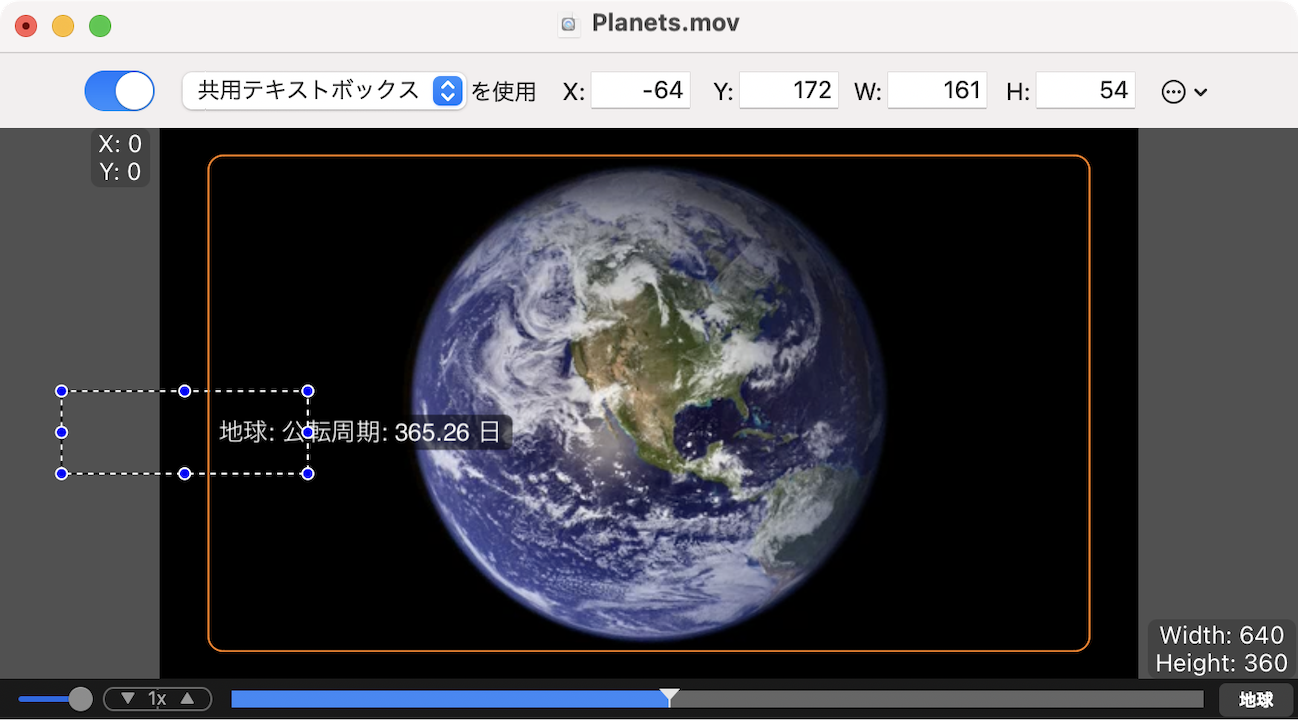This screenshot has width=1298, height=720.
Task: Decrease playback speed with the down triangle
Action: (x=127, y=699)
